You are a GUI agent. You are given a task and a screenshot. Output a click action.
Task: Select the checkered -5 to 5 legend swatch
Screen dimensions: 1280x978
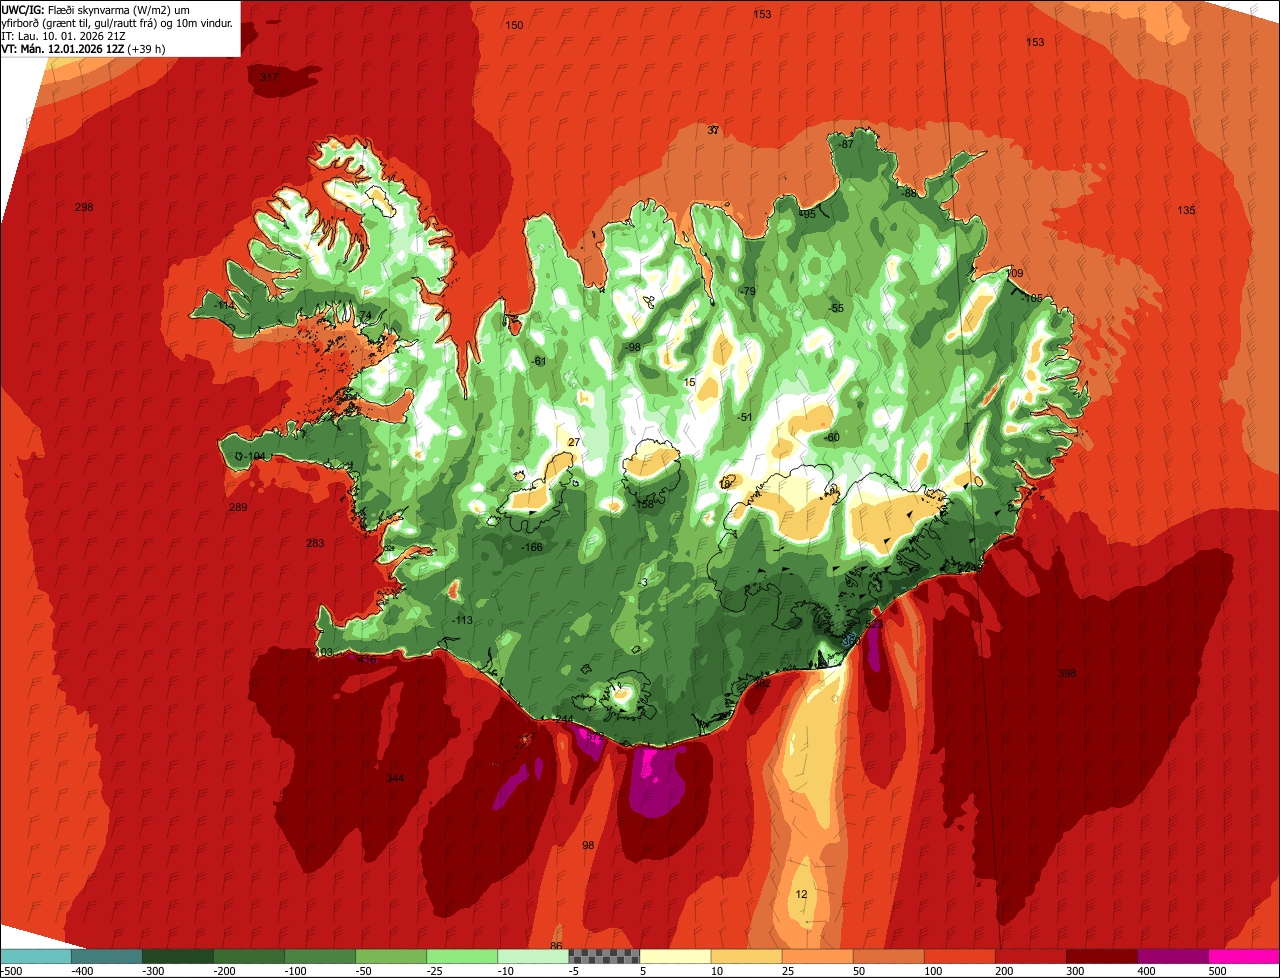(604, 955)
